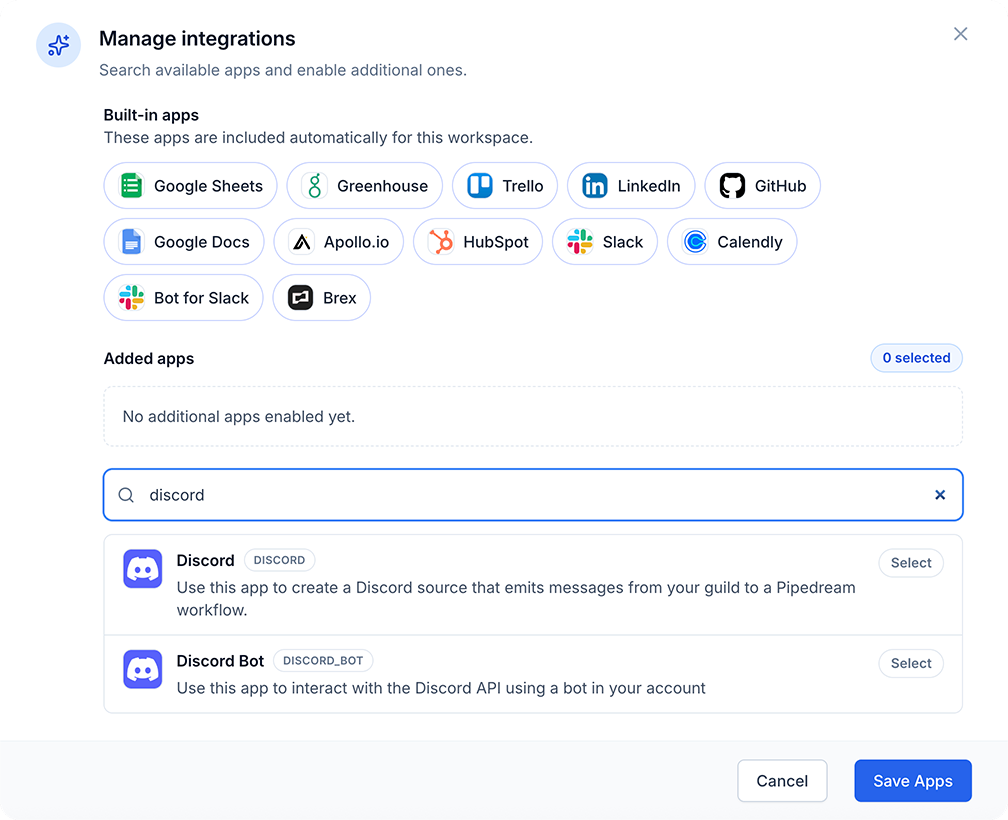This screenshot has width=1008, height=820.
Task: Select the Discord Bot app
Action: 911,663
